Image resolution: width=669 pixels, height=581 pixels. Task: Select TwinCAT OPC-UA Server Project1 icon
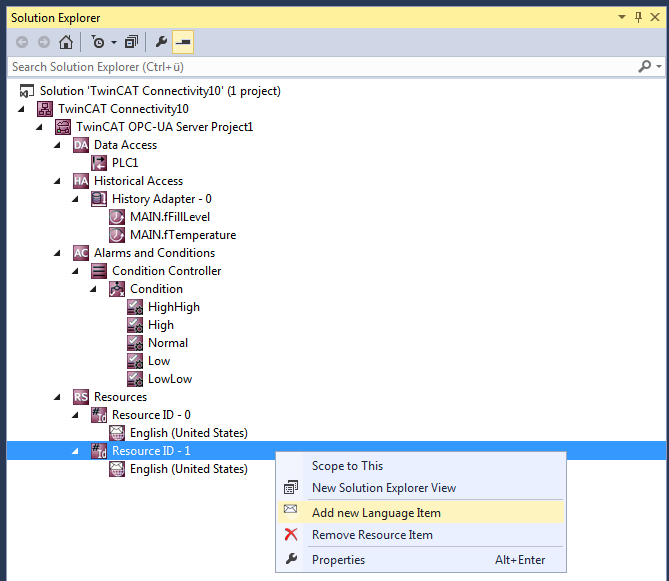(x=63, y=127)
